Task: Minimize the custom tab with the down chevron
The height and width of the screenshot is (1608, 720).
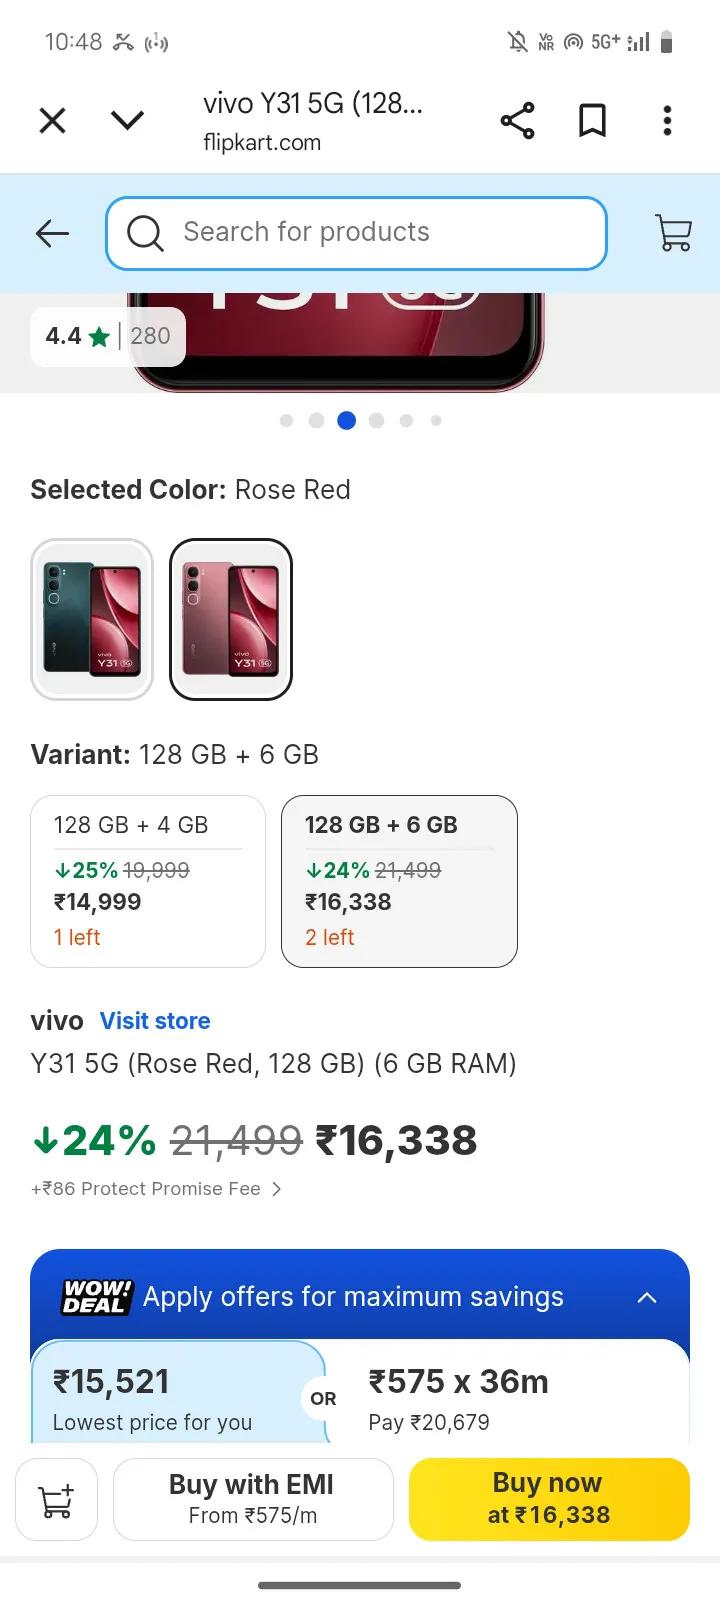Action: pyautogui.click(x=127, y=120)
